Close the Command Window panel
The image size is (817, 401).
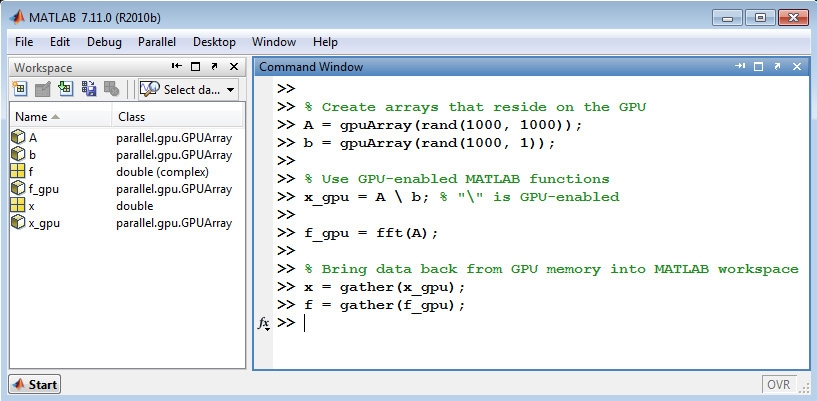797,66
